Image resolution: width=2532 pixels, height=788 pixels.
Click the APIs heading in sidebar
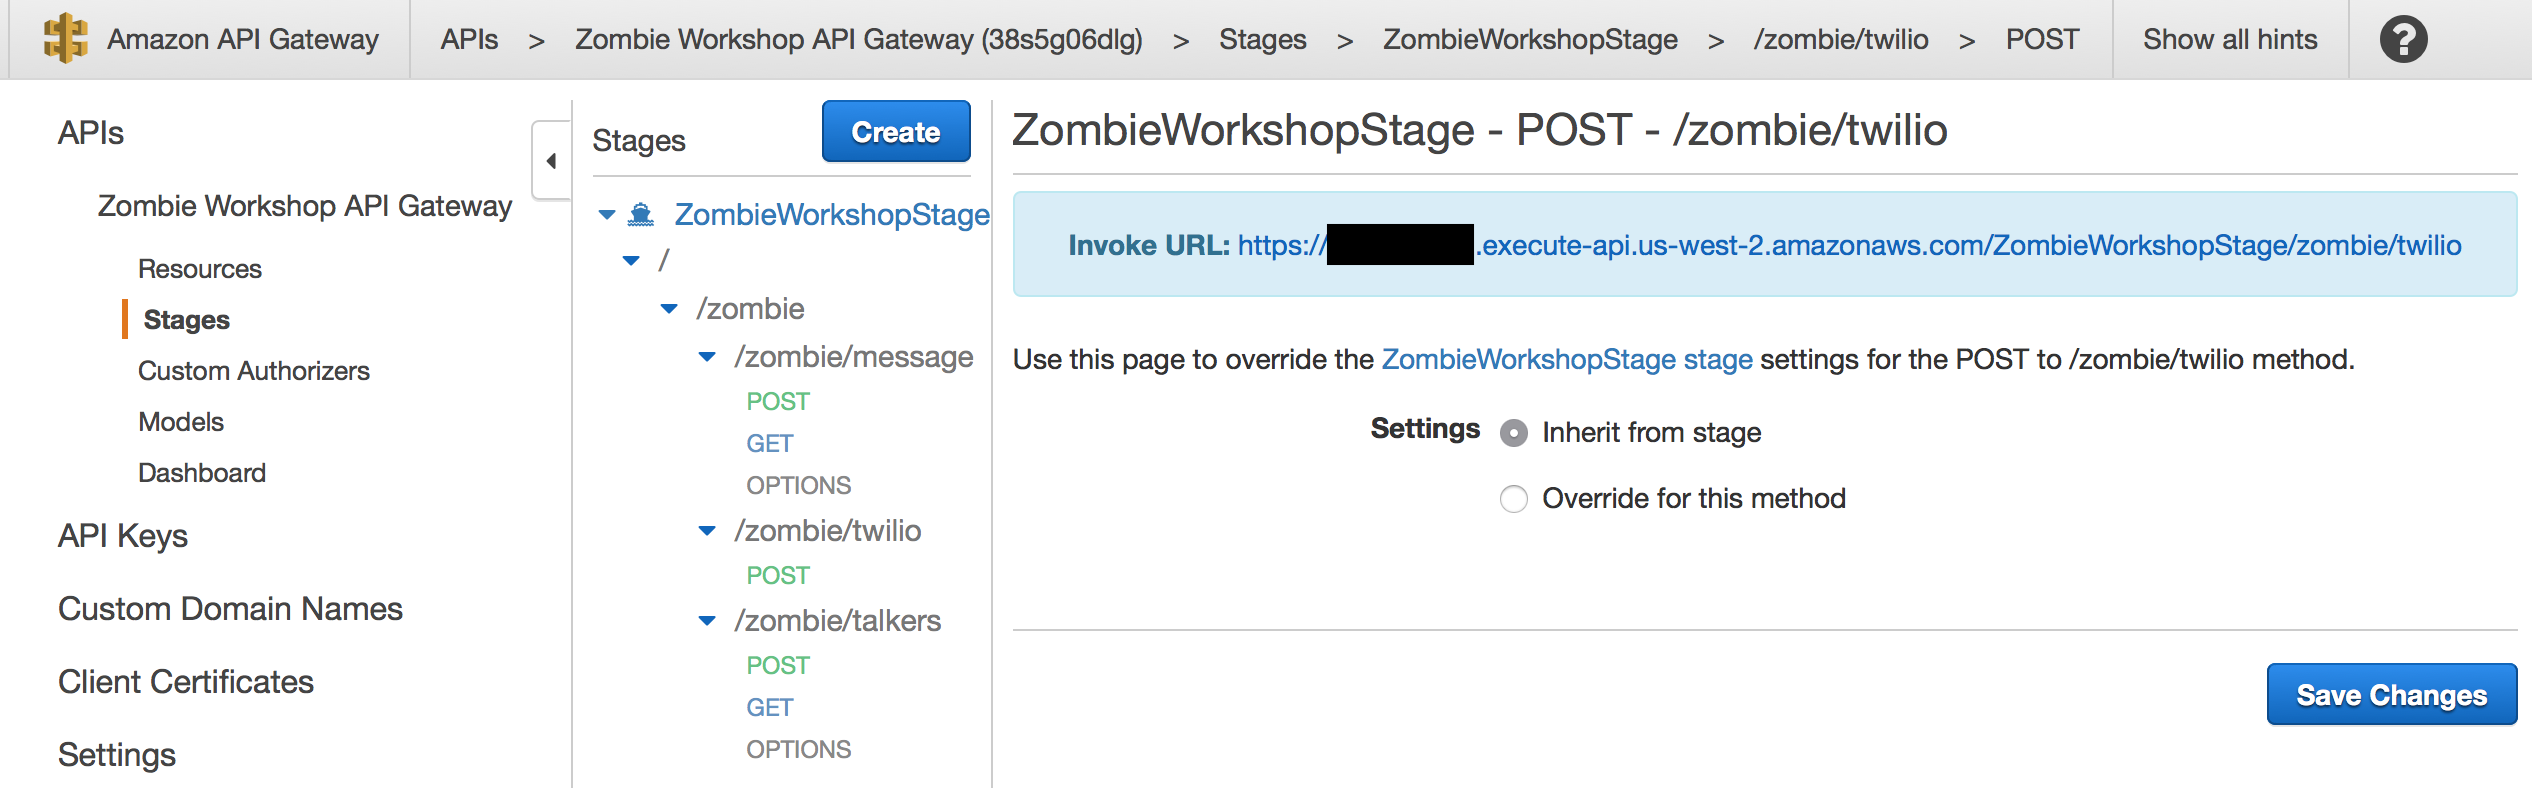(91, 133)
